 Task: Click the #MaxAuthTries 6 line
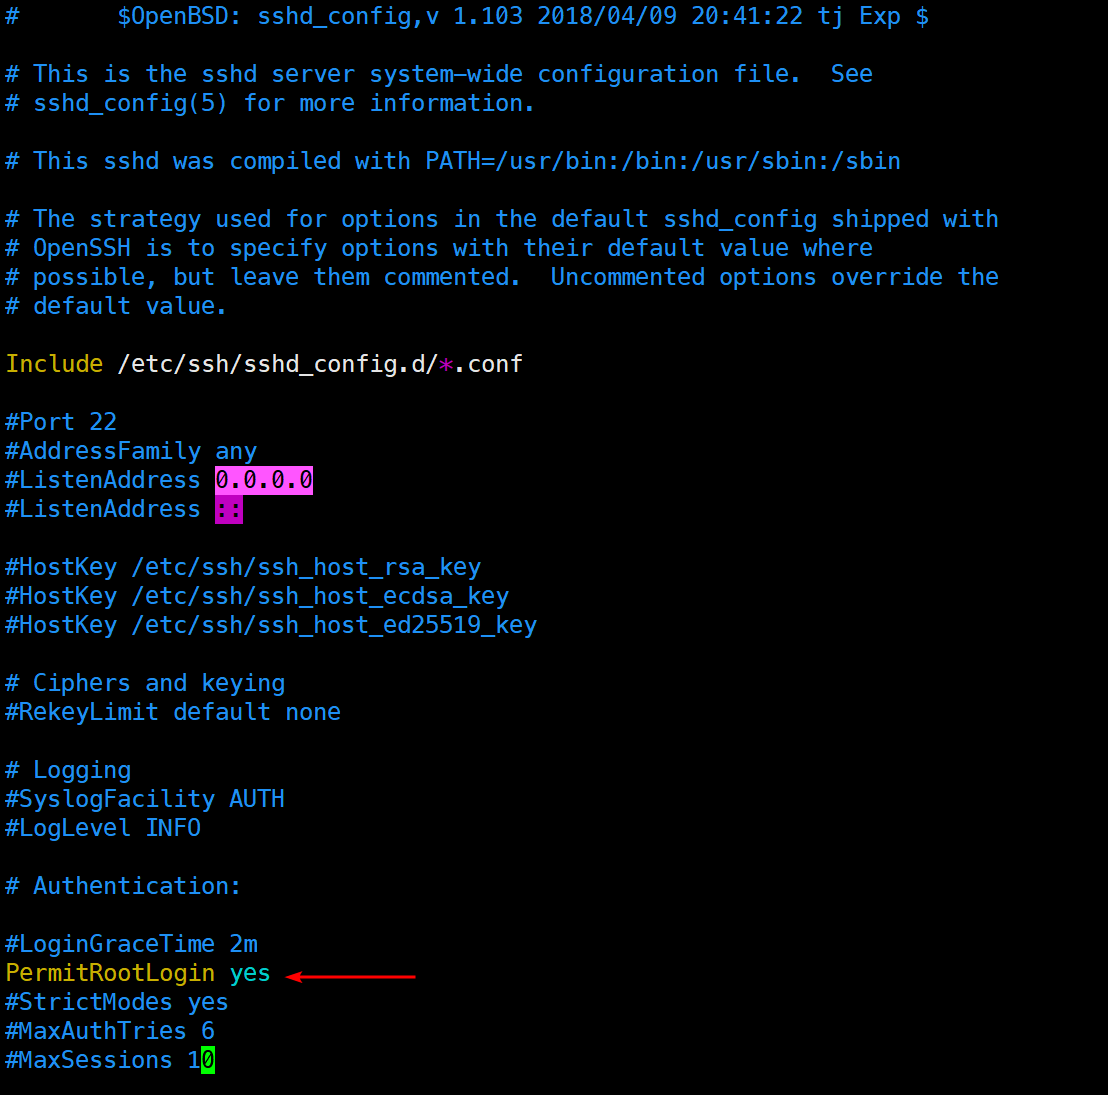tap(110, 1031)
